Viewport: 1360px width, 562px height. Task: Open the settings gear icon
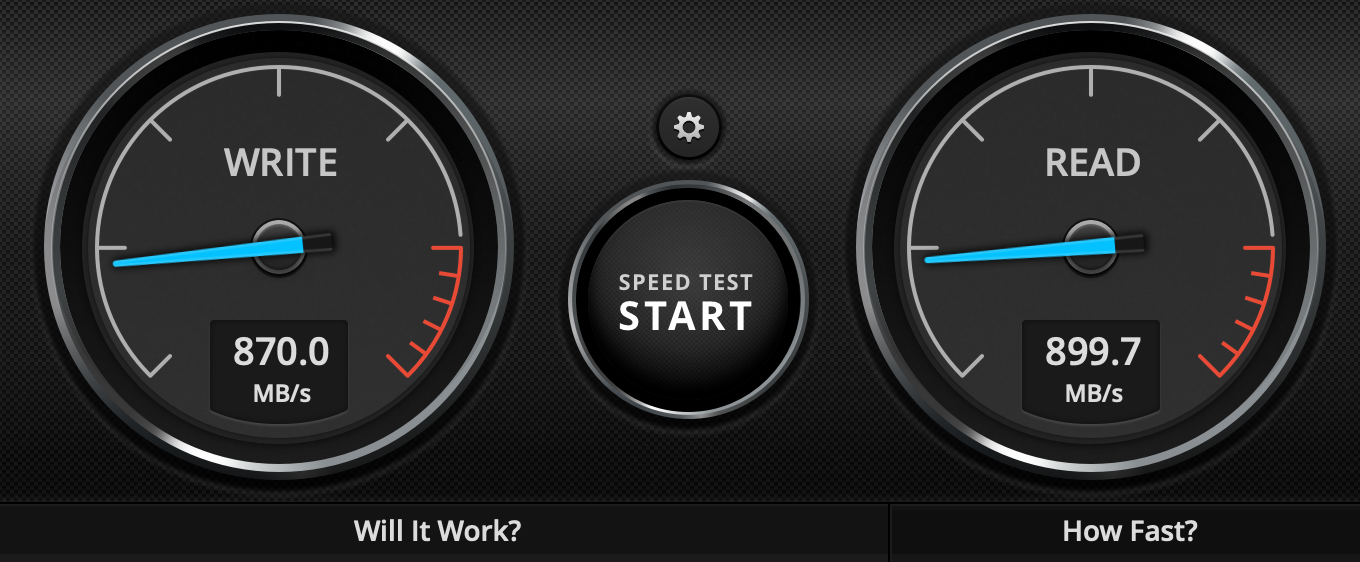coord(688,127)
